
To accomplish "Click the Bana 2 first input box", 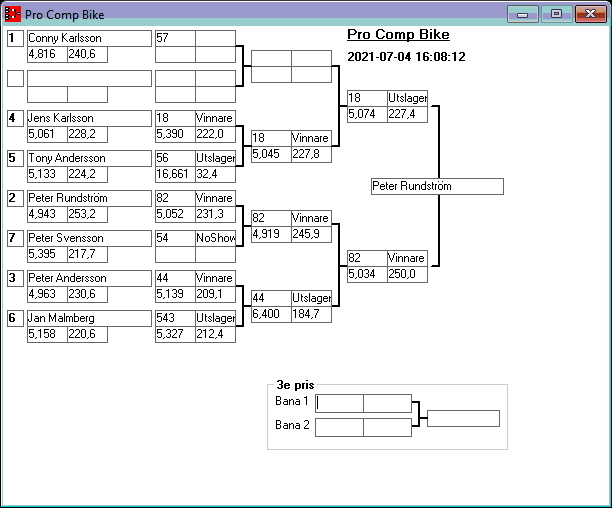I will 340,427.
